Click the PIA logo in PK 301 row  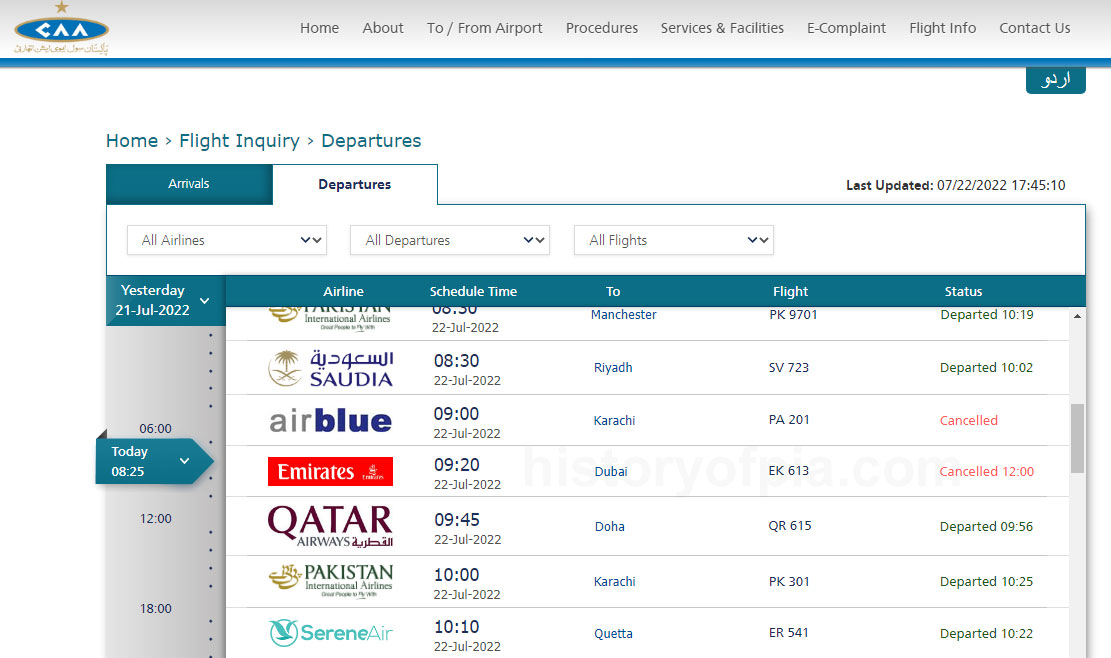[331, 581]
